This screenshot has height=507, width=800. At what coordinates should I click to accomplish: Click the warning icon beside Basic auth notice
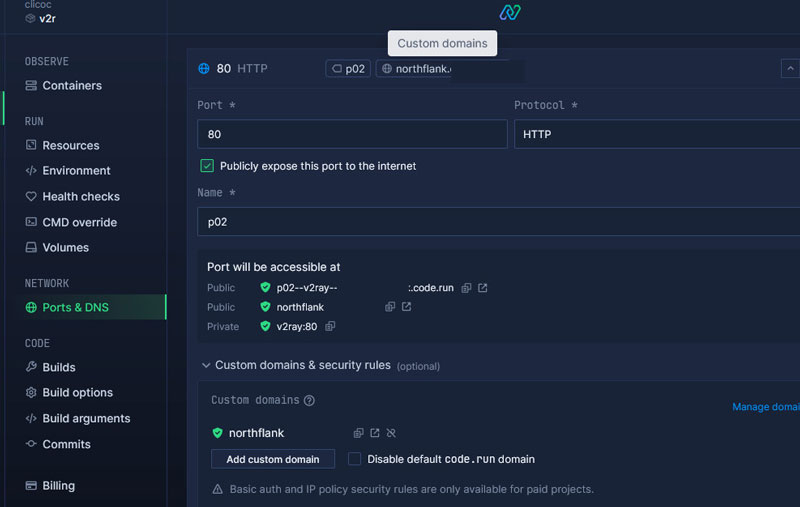217,489
